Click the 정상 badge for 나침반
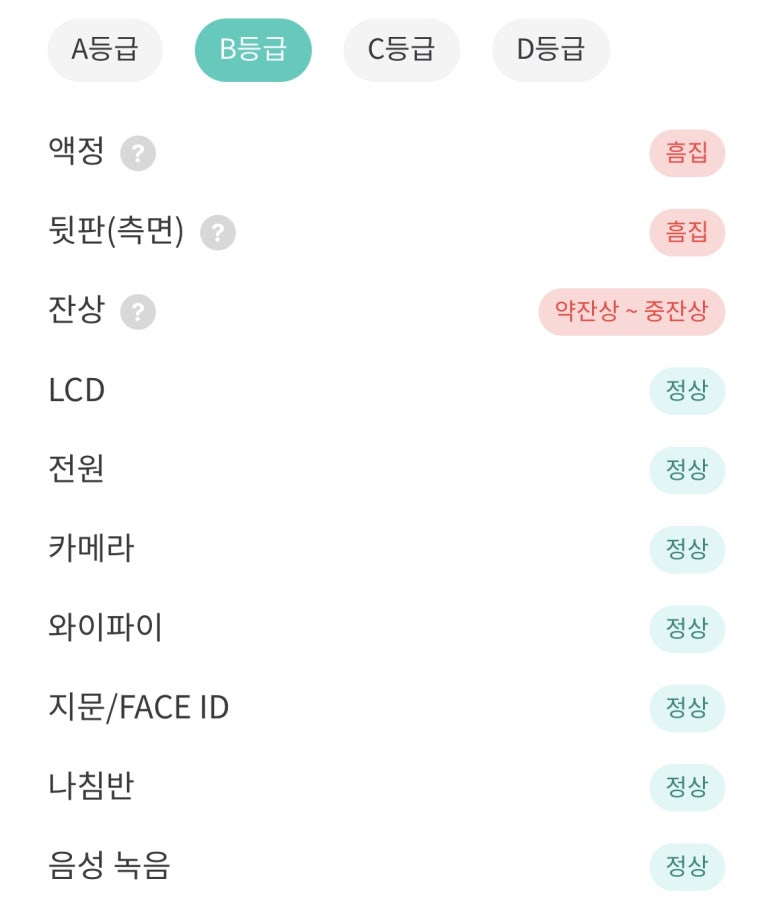This screenshot has width=773, height=918. [687, 787]
